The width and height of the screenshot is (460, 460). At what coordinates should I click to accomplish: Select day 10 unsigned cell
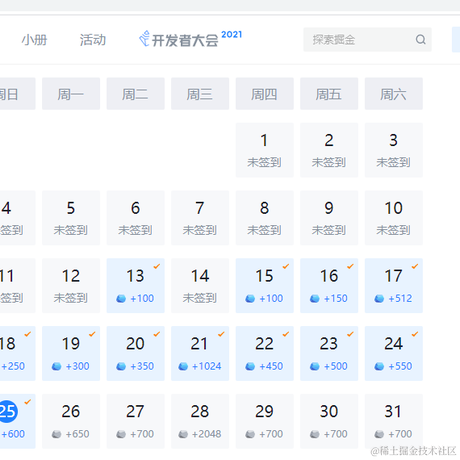click(394, 218)
